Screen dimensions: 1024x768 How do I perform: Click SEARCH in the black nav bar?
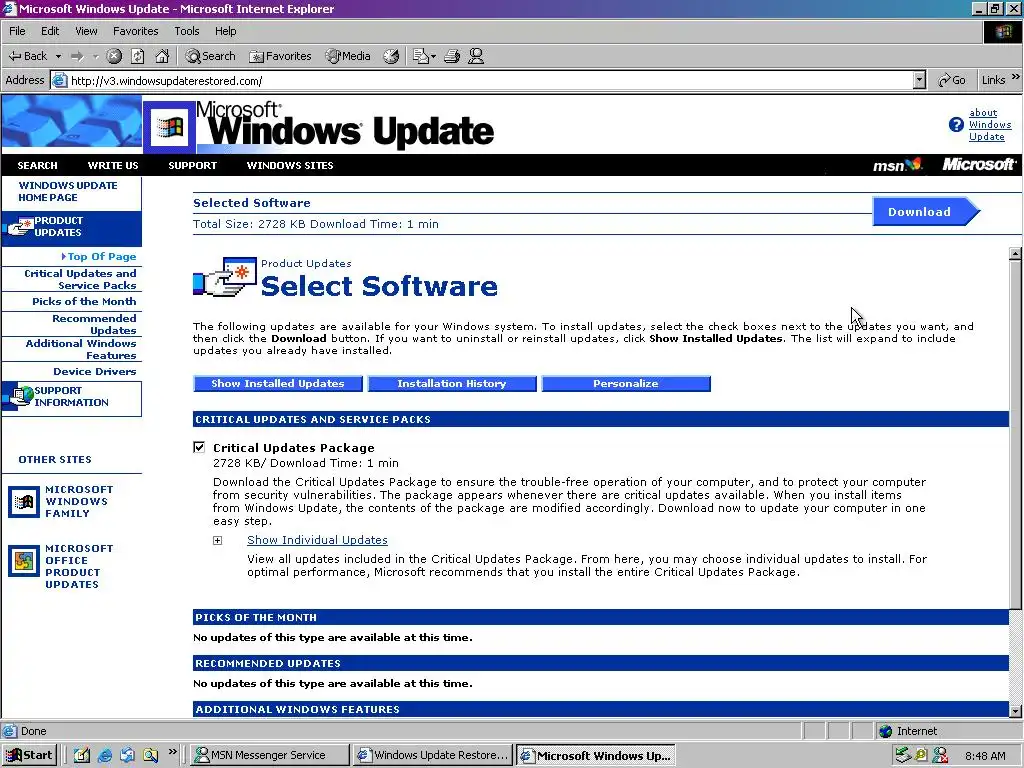(x=37, y=165)
